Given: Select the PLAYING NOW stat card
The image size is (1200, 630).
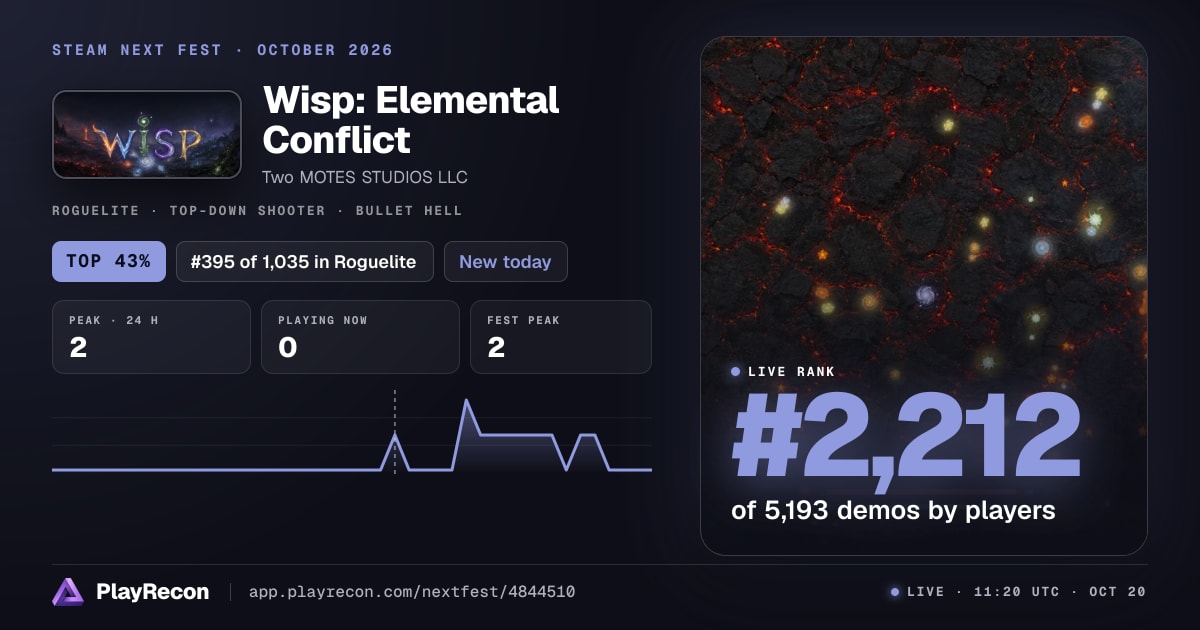Looking at the screenshot, I should click(x=360, y=337).
